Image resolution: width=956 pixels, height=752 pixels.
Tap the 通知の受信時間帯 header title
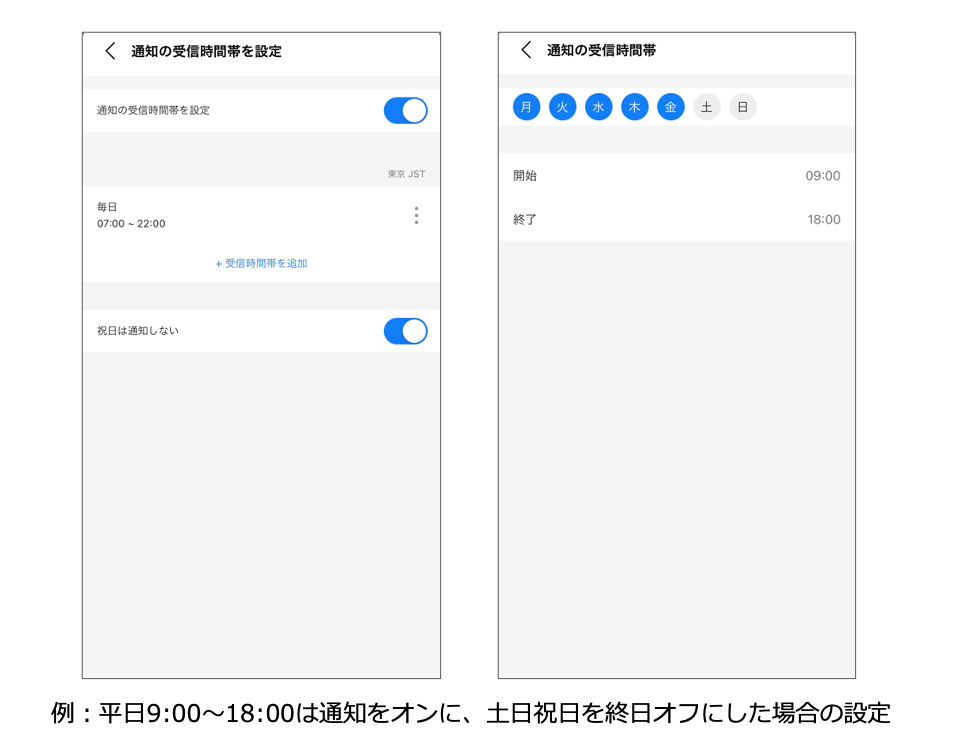pos(601,50)
